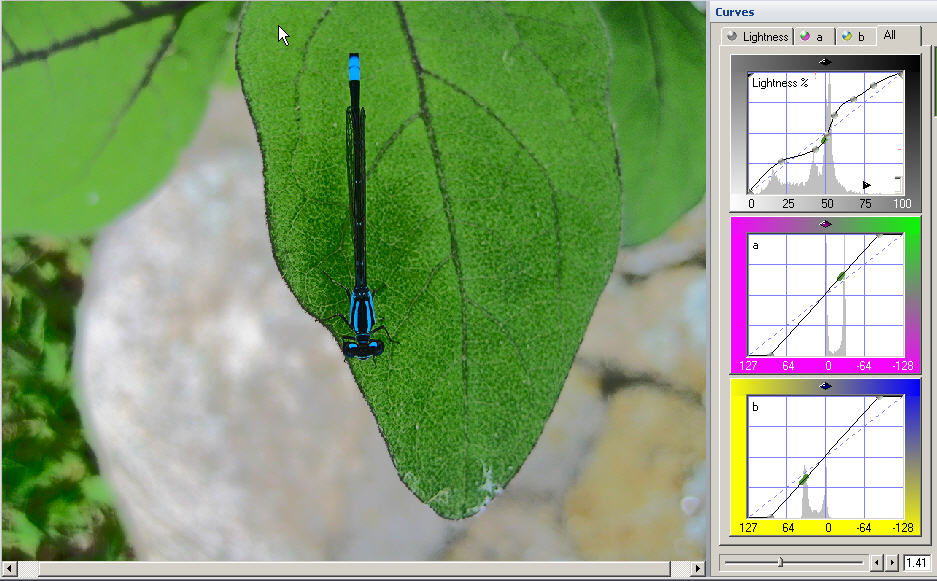Click the small box icon in Lightness graph corner
Screen dimensions: 937x581
[898, 183]
